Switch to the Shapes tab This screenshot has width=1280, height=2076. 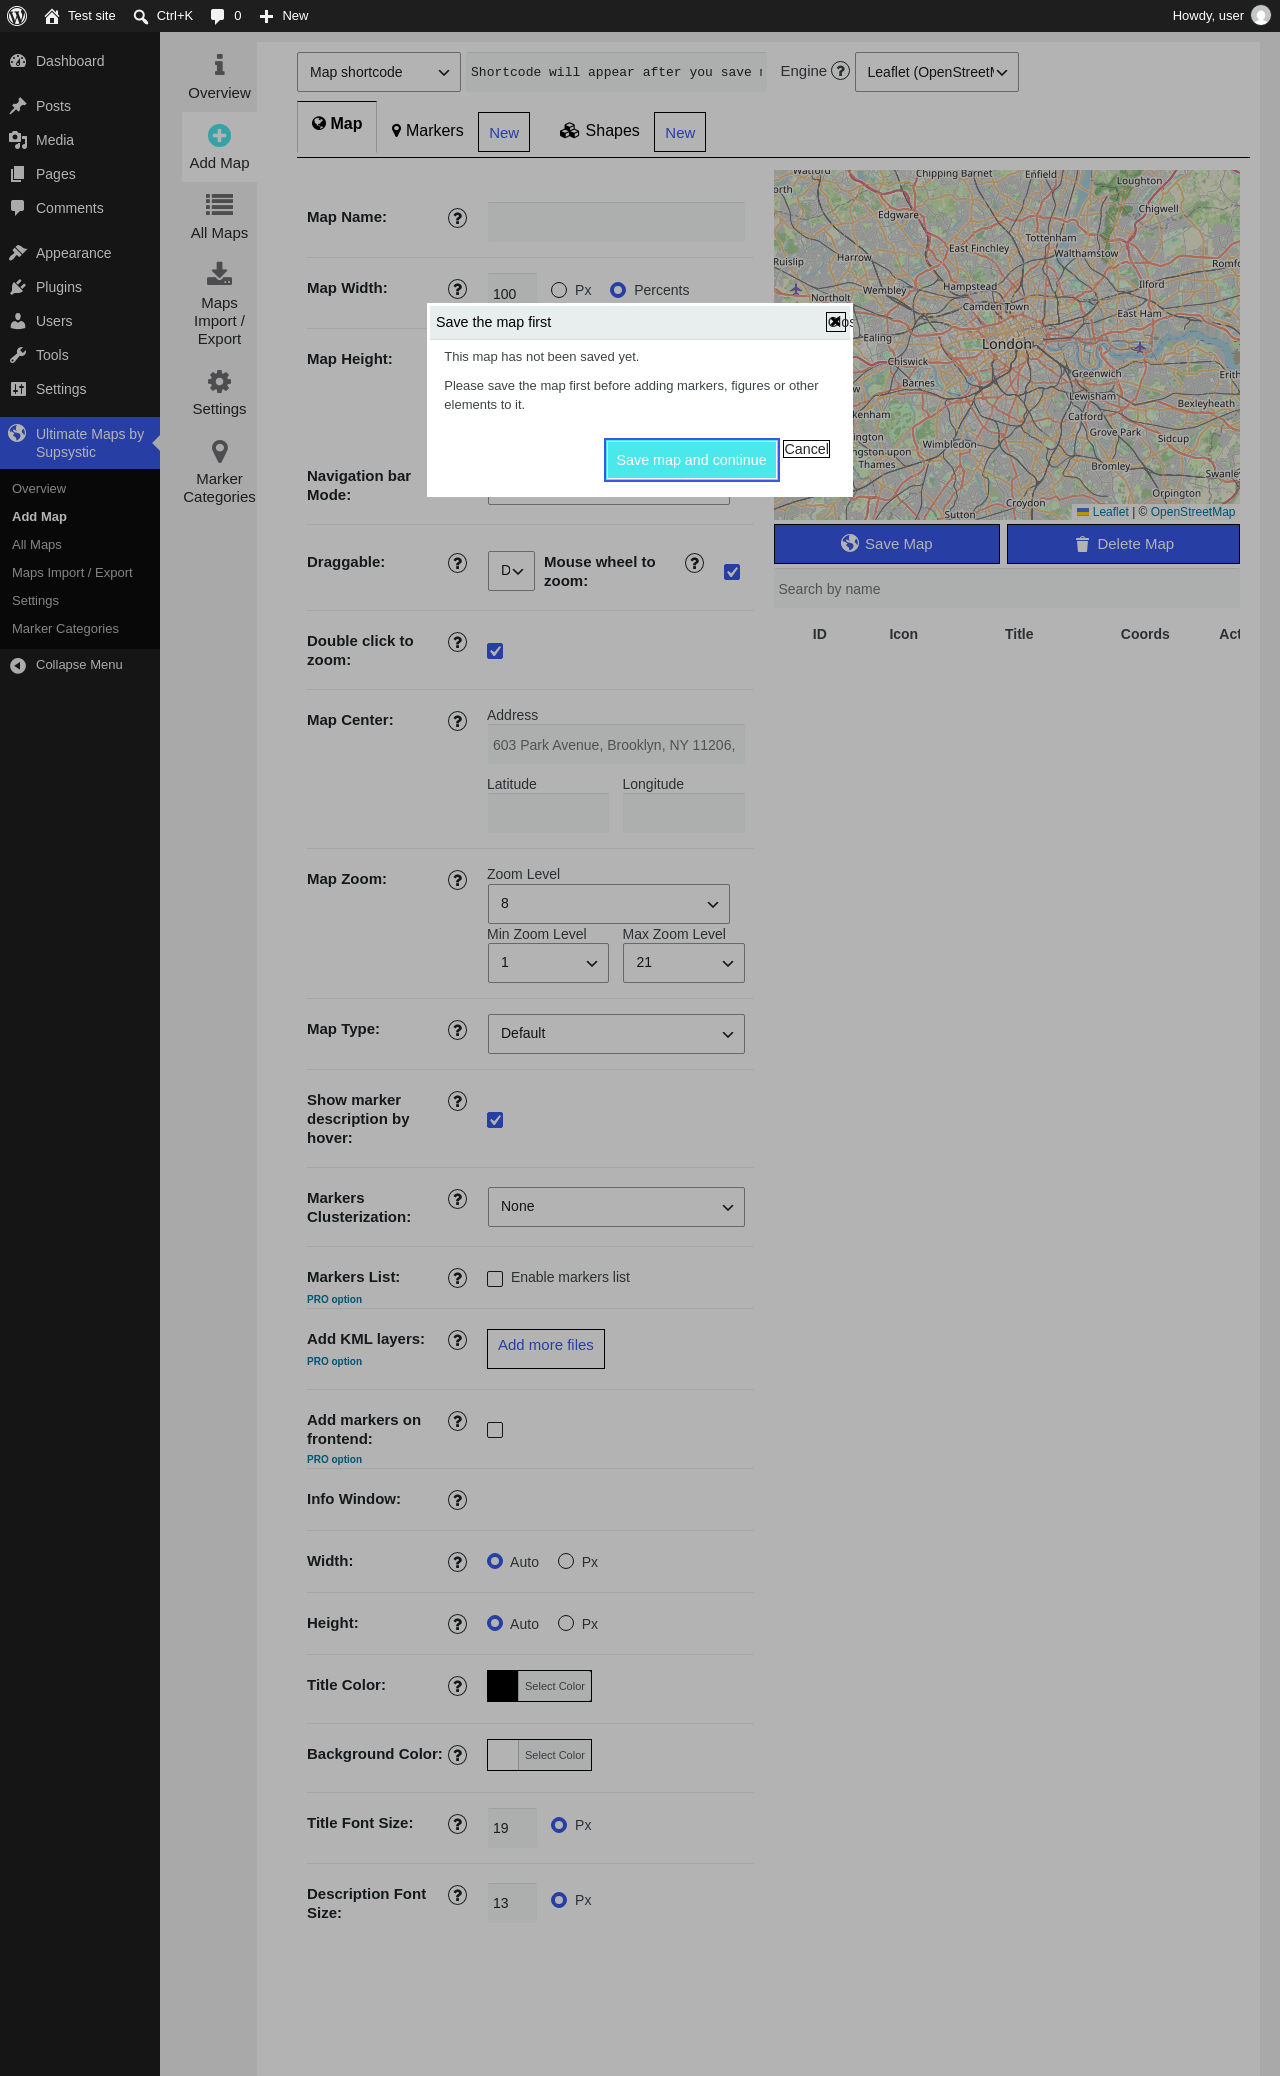(600, 131)
